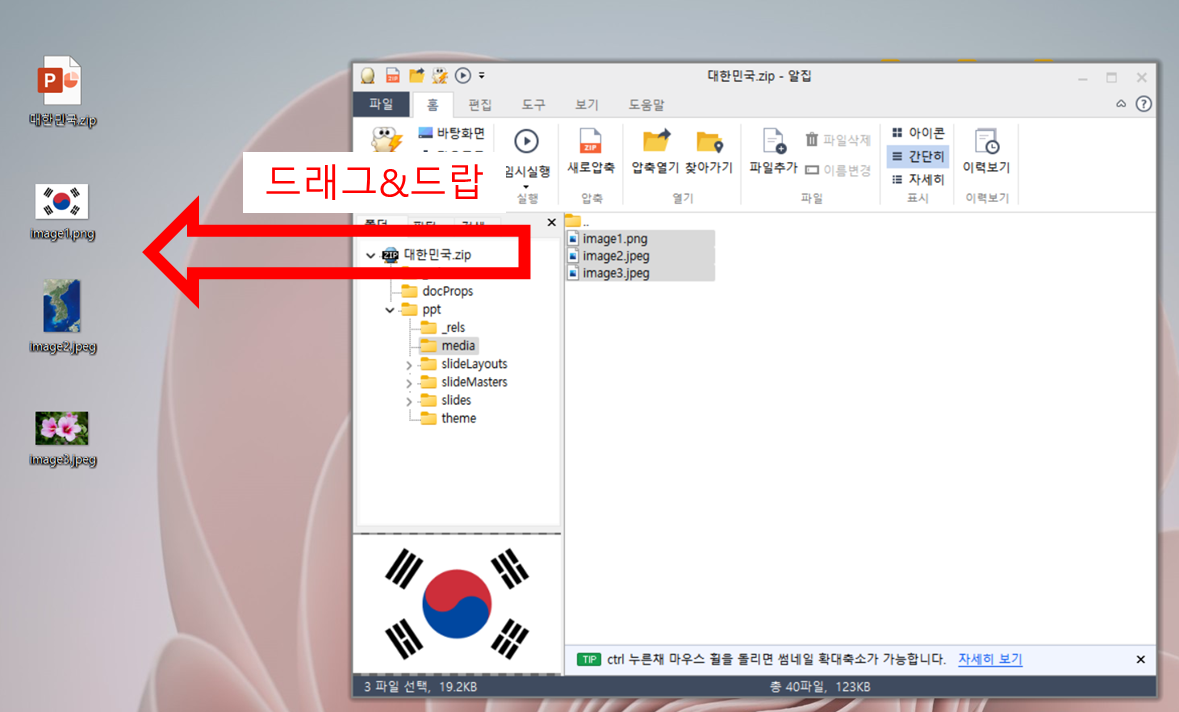Viewport: 1179px width, 712px height.
Task: Switch to the 홈 ribbon tab
Action: (x=432, y=105)
